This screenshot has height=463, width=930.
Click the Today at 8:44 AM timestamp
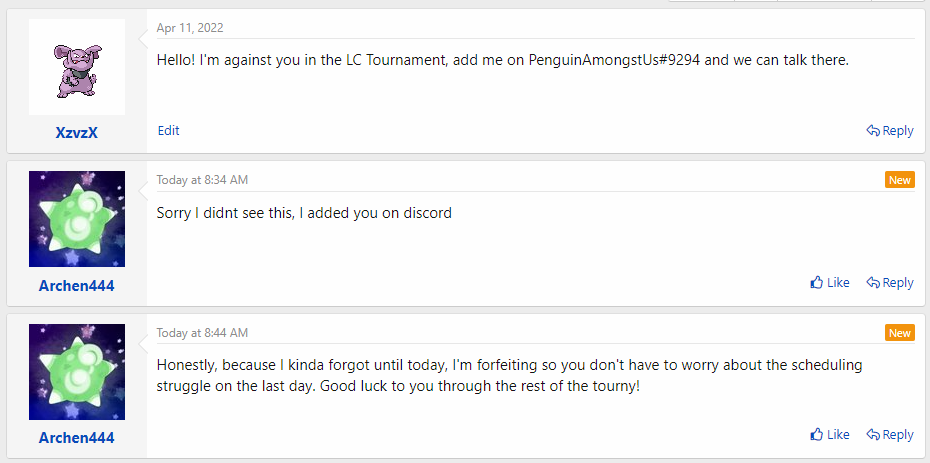click(202, 332)
